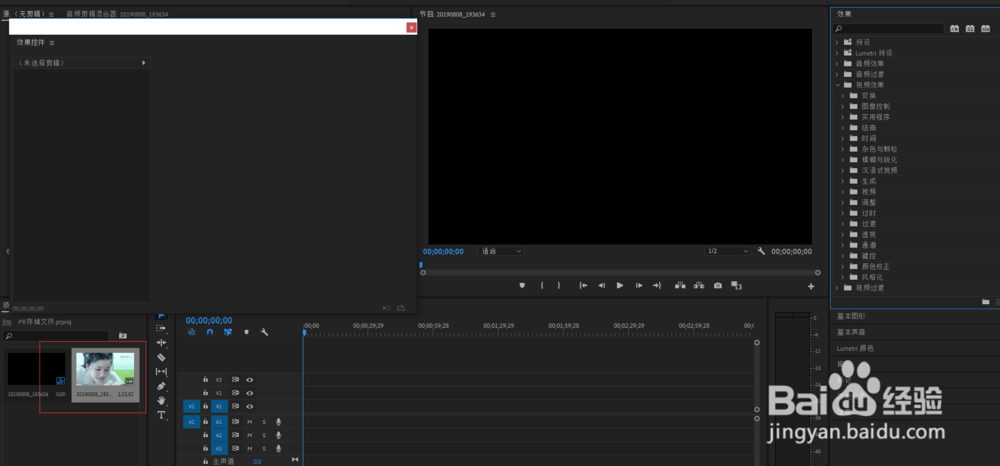The height and width of the screenshot is (466, 1000).
Task: Add a marker in the timeline header
Action: coord(246,332)
